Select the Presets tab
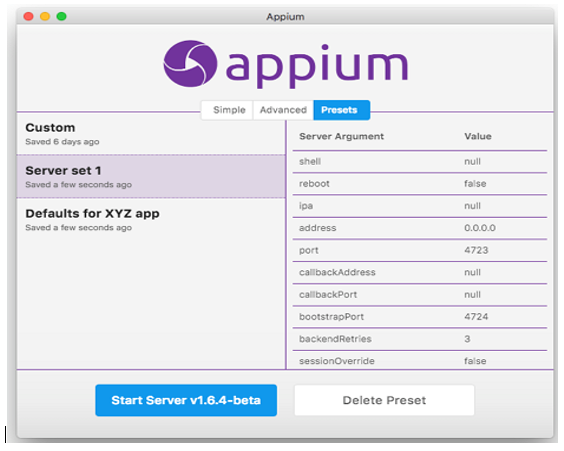564x451 pixels. click(341, 110)
